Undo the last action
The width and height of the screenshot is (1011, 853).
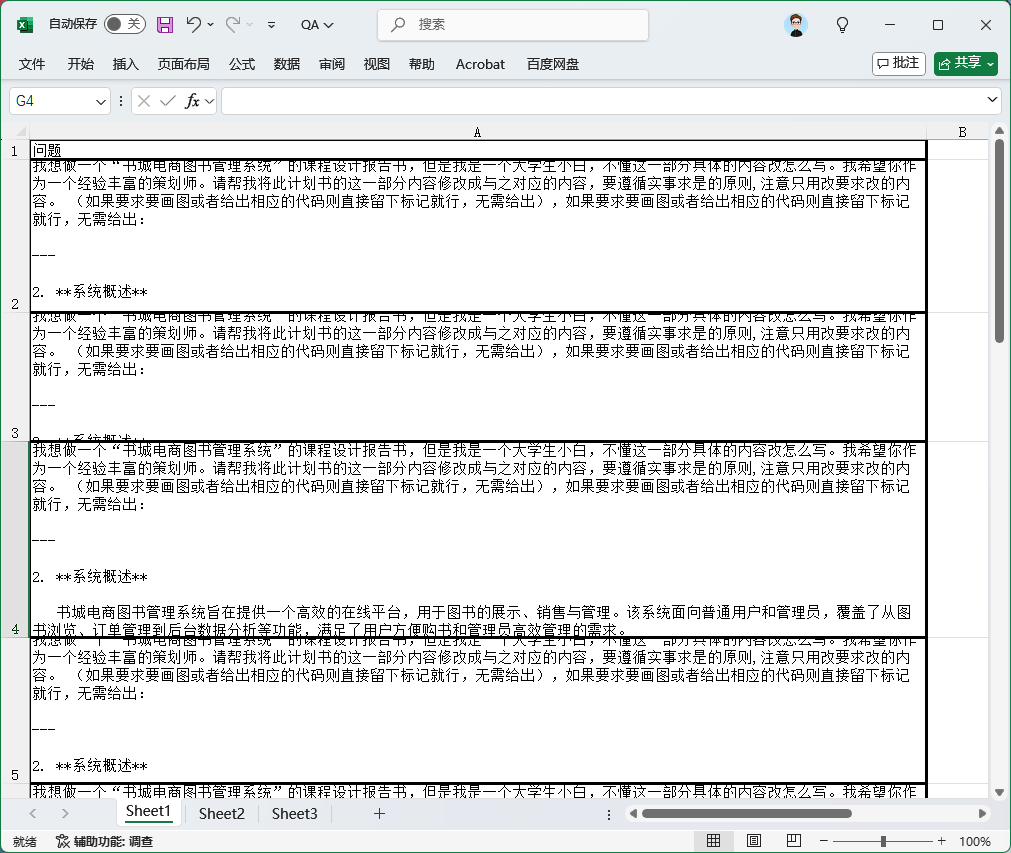[193, 25]
